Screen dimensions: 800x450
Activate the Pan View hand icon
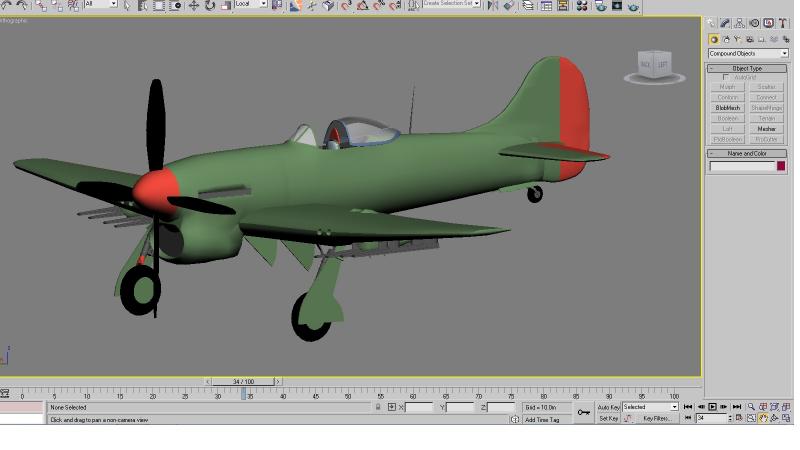763,418
